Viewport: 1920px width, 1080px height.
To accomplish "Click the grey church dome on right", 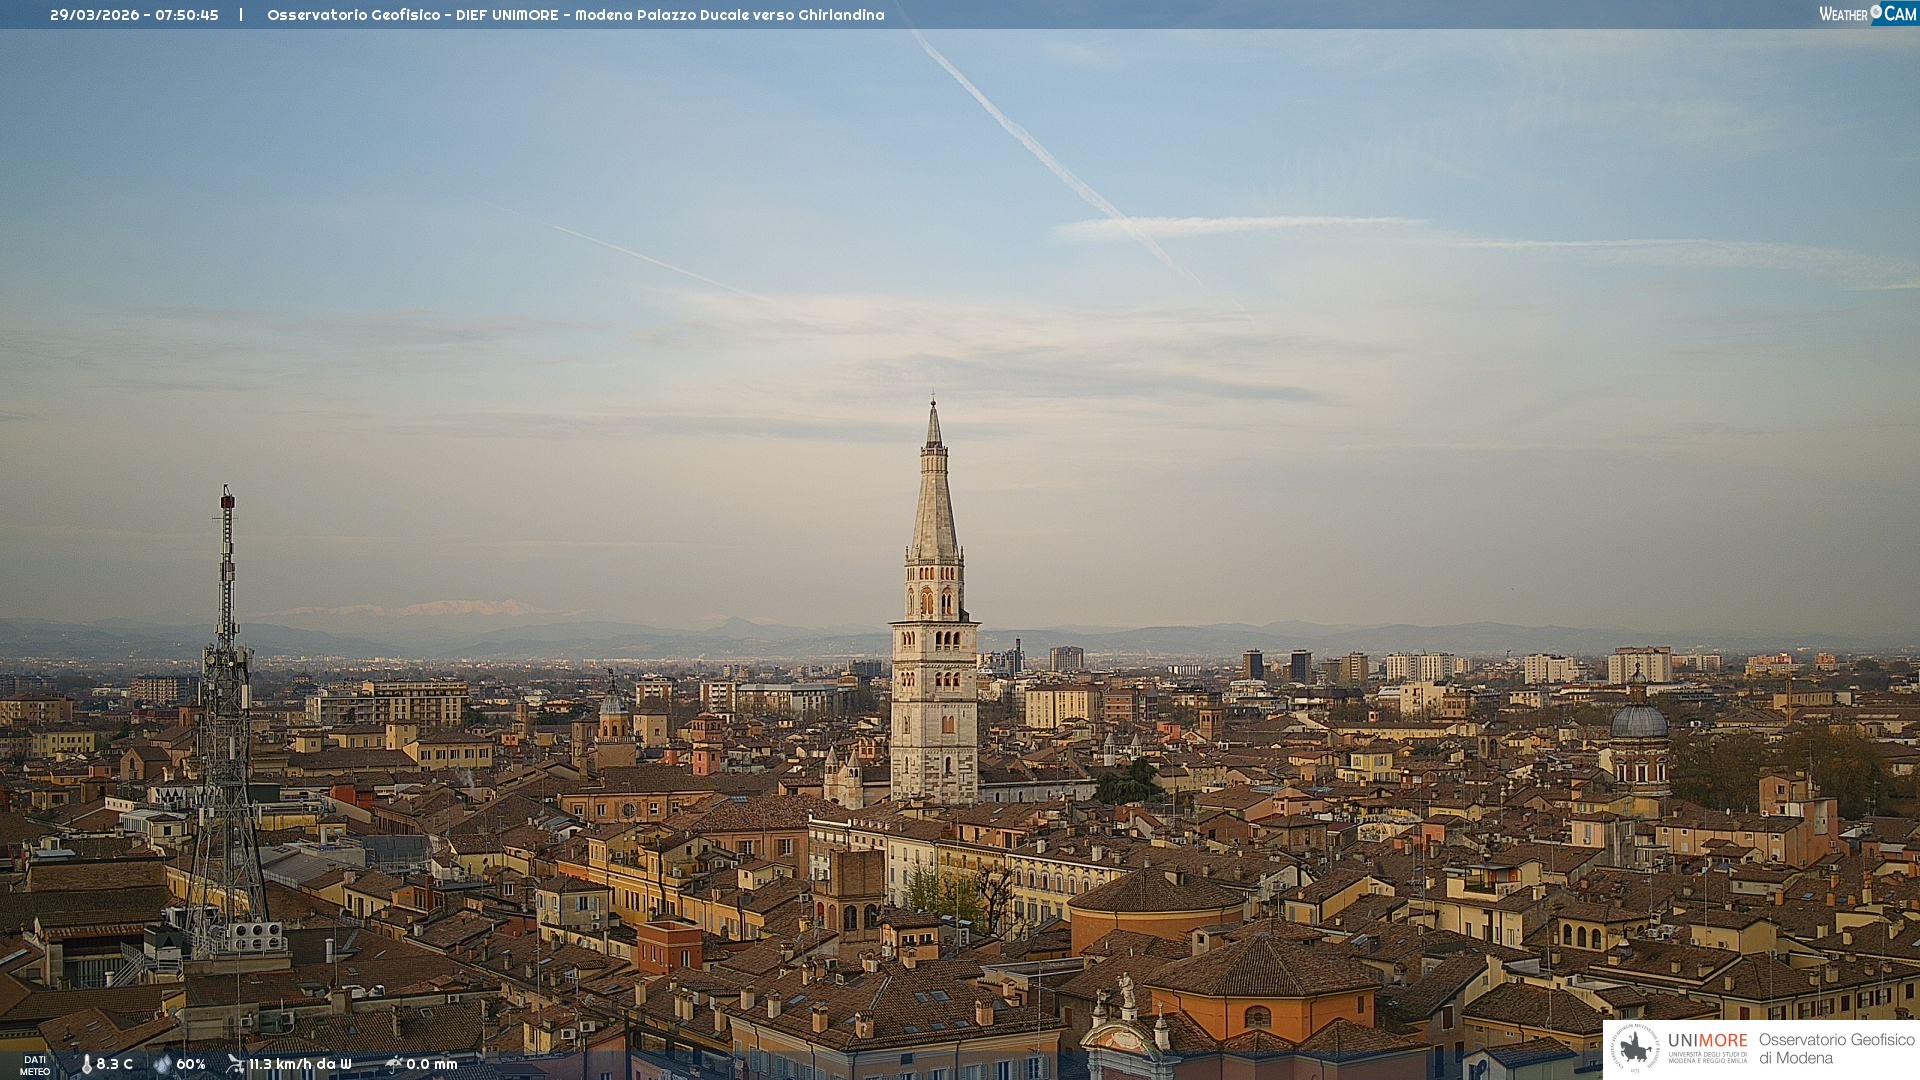I will coord(1639,720).
